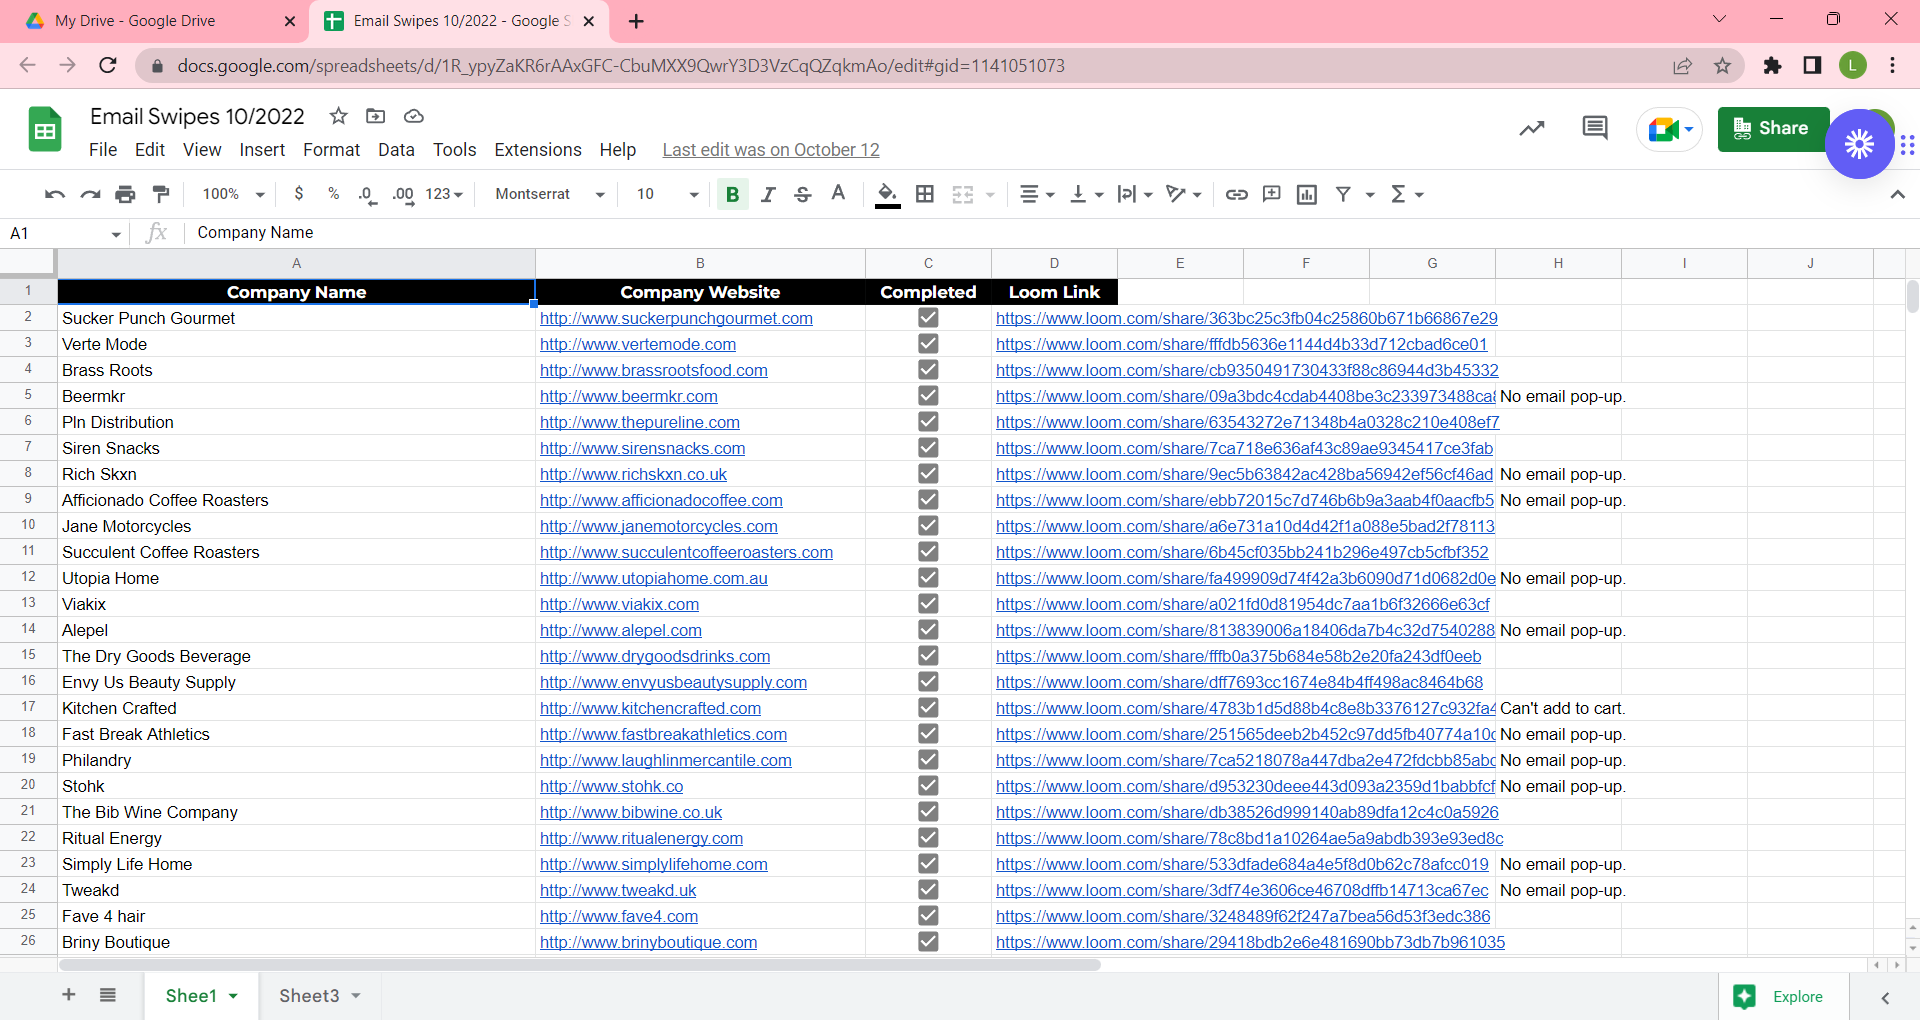Image resolution: width=1920 pixels, height=1020 pixels.
Task: Uncheck Completed for Sucker Punch Gourmet
Action: pos(928,318)
